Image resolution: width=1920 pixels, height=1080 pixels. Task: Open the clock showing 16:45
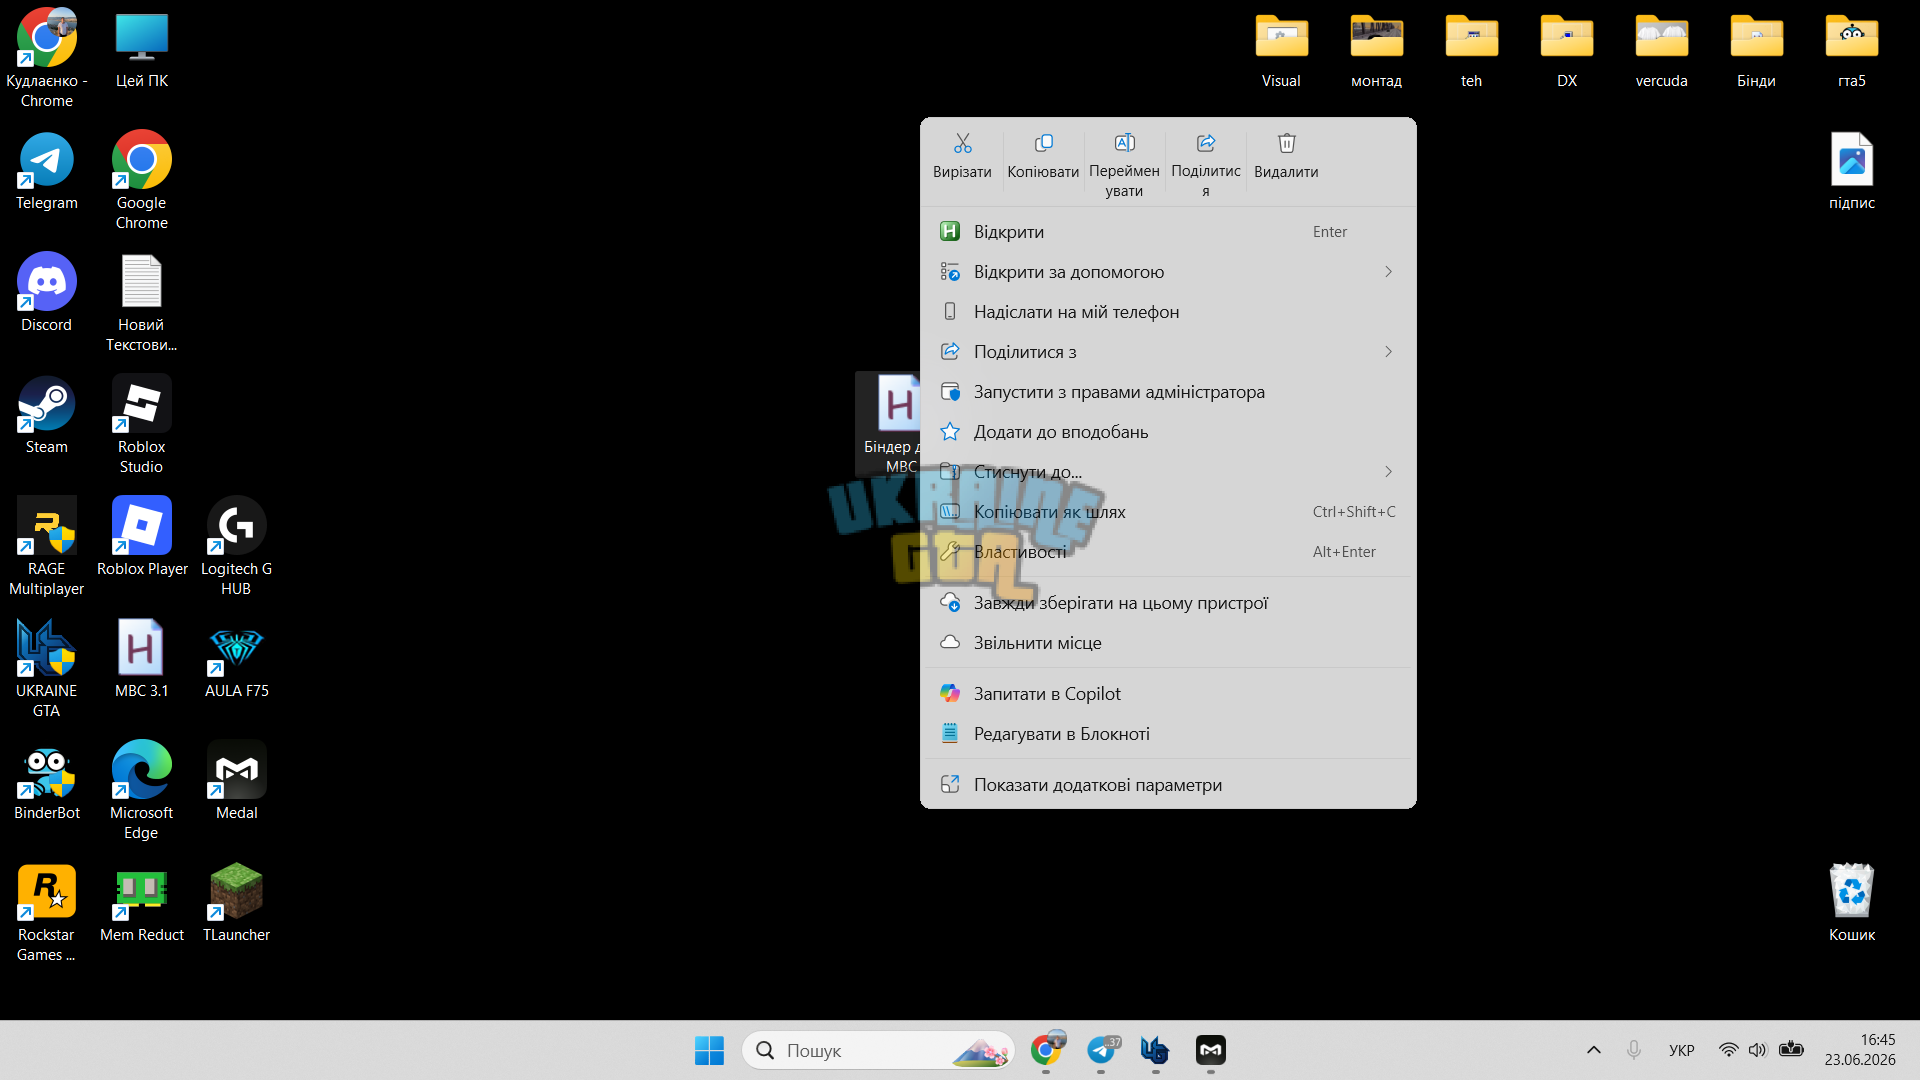point(1860,1050)
